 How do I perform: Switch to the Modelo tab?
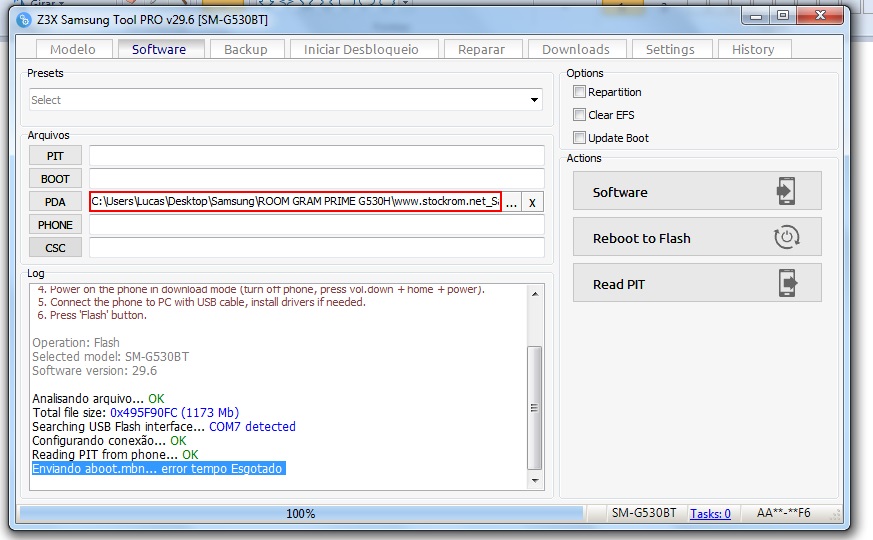pyautogui.click(x=73, y=50)
